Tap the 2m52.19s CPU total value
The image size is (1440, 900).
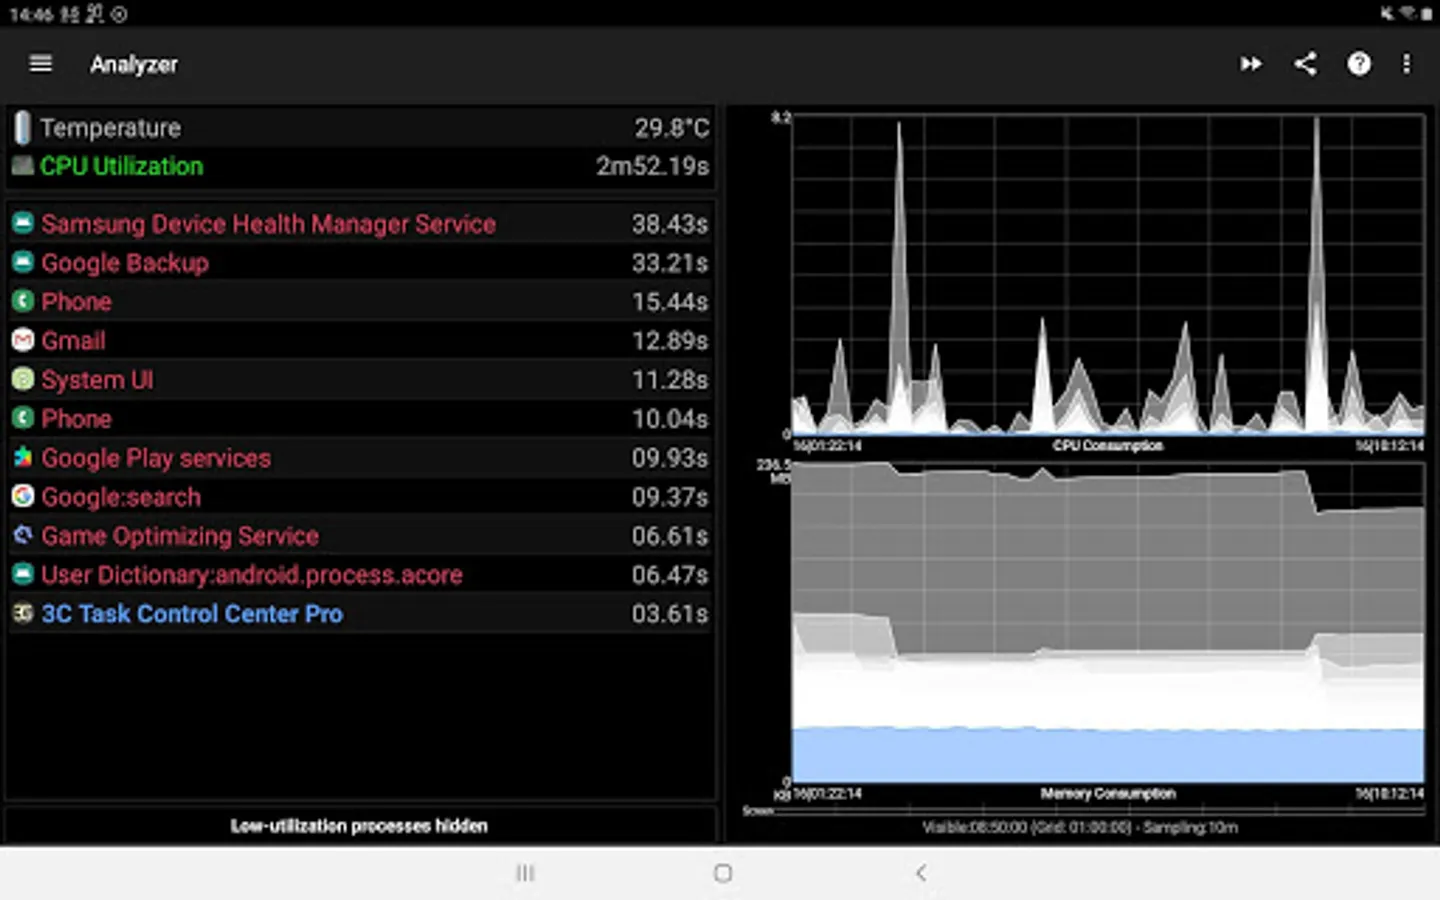(x=653, y=166)
